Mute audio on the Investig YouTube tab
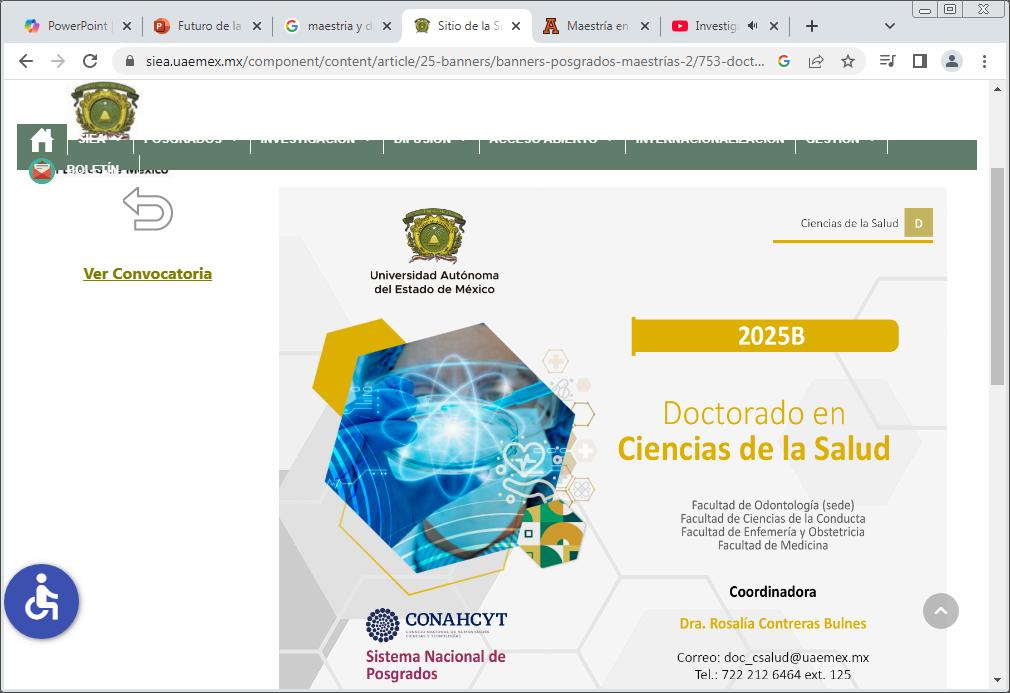 [752, 26]
